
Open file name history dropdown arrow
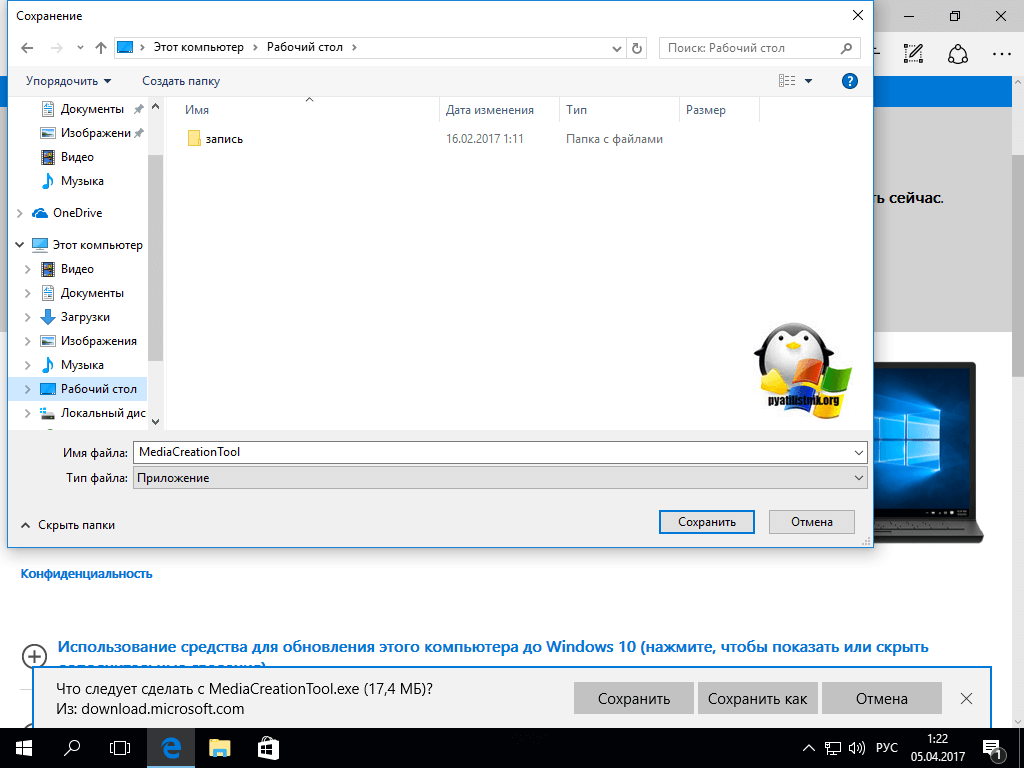pyautogui.click(x=858, y=452)
